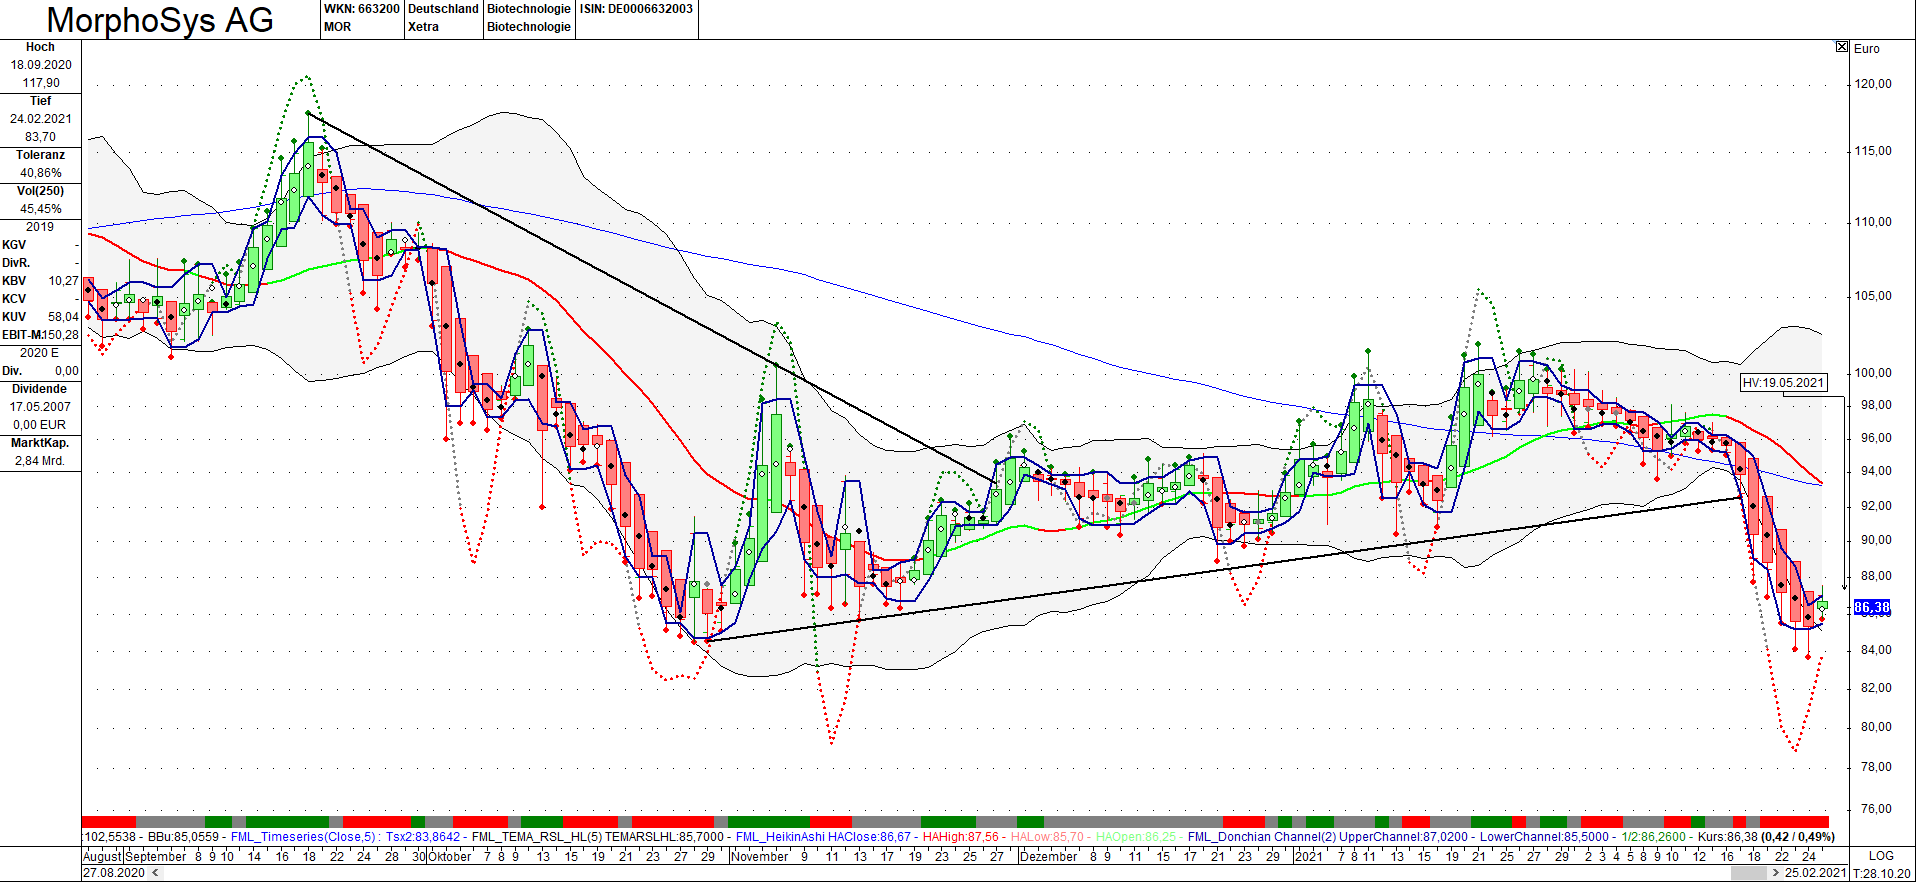Click the left arrow next to 27.08.2020

(155, 873)
